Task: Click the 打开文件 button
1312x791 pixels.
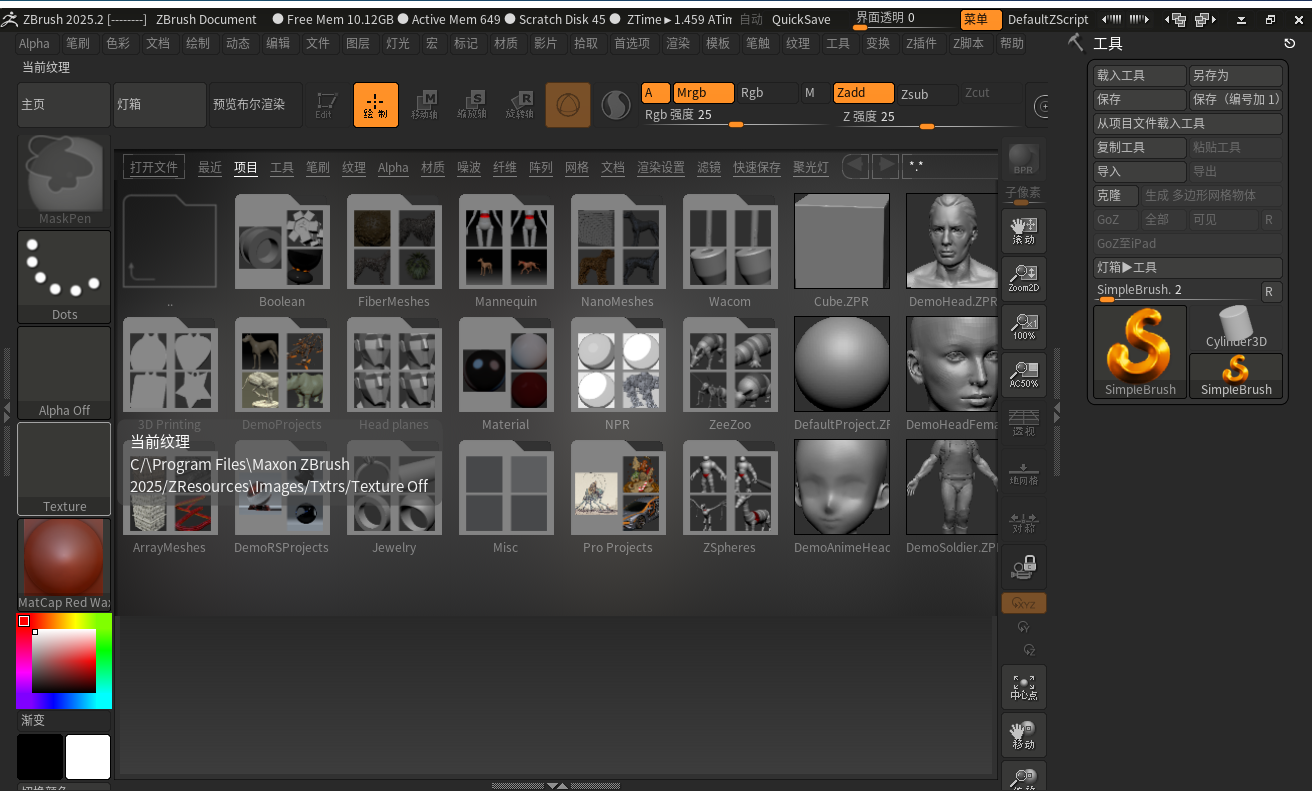Action: 154,167
